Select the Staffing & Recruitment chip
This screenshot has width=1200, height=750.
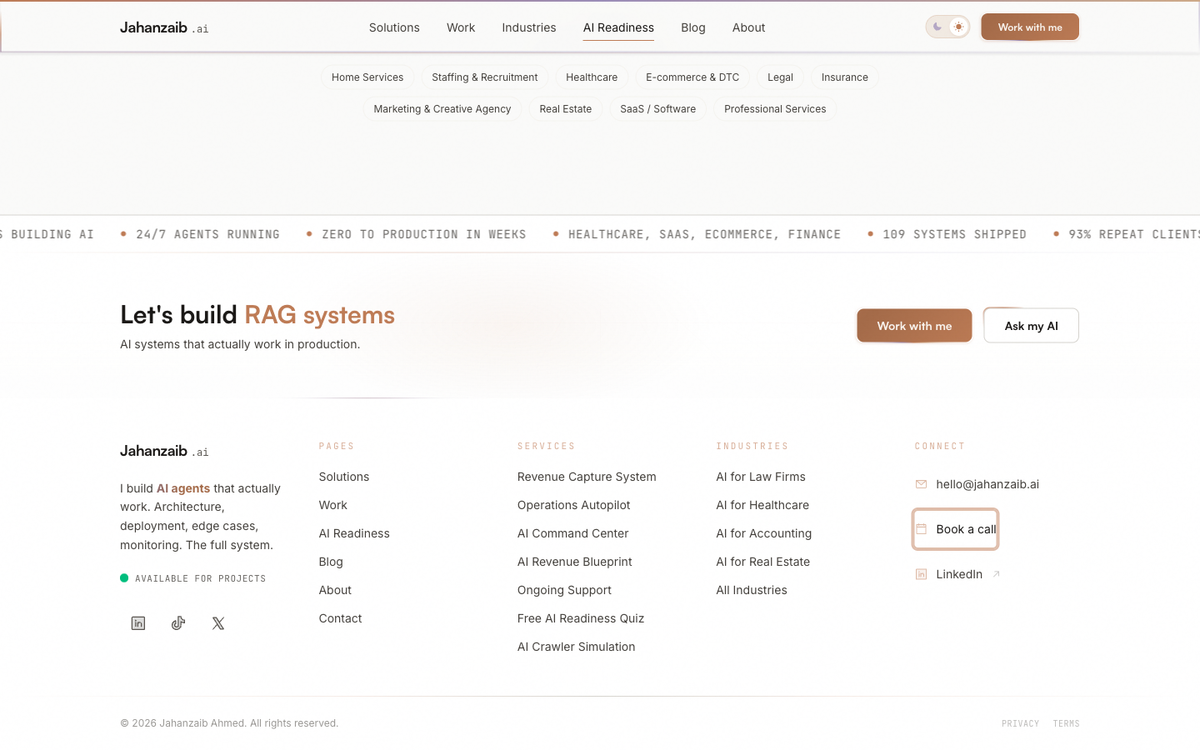click(x=485, y=77)
